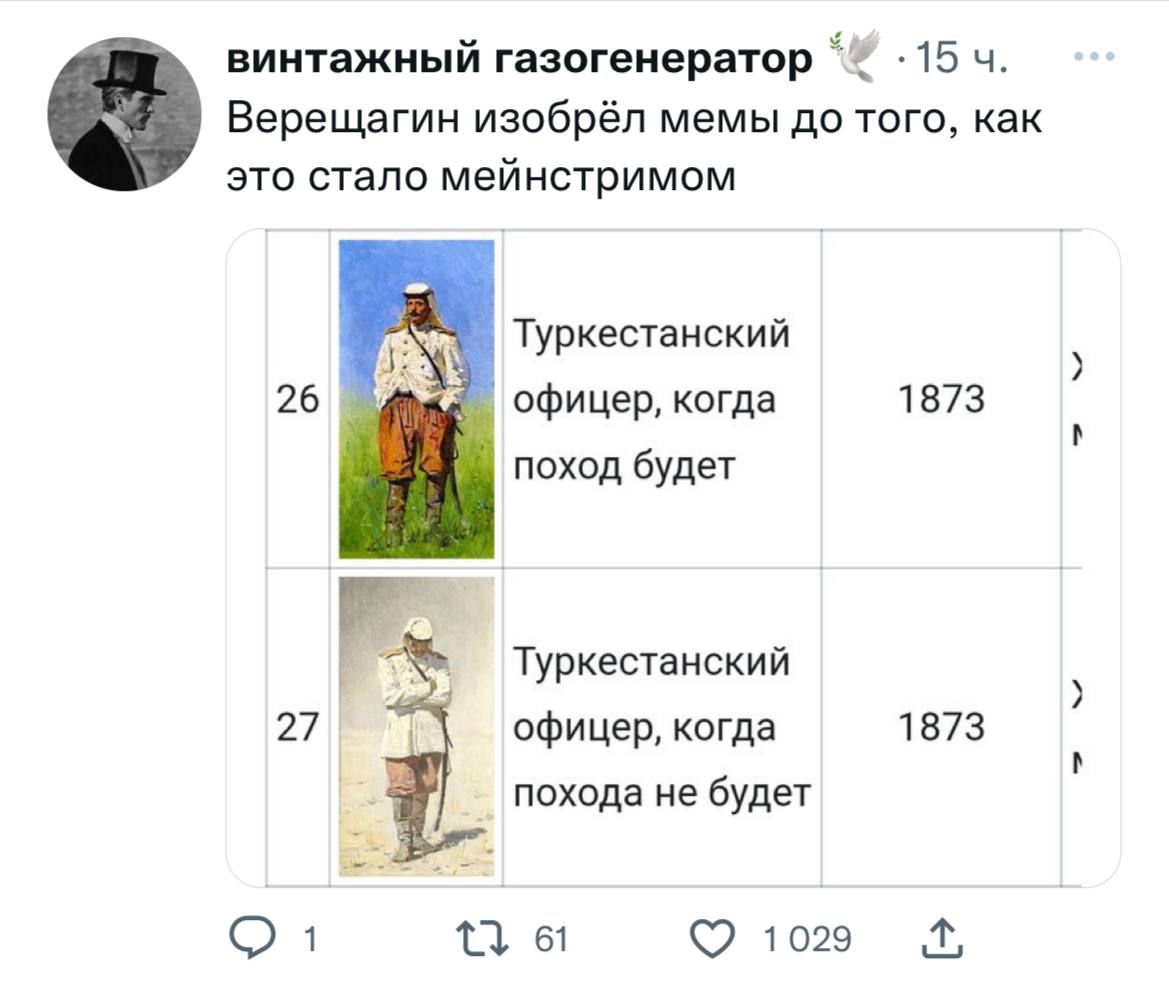Open painting thumbnail in row 26
The height and width of the screenshot is (983, 1169).
click(x=416, y=399)
